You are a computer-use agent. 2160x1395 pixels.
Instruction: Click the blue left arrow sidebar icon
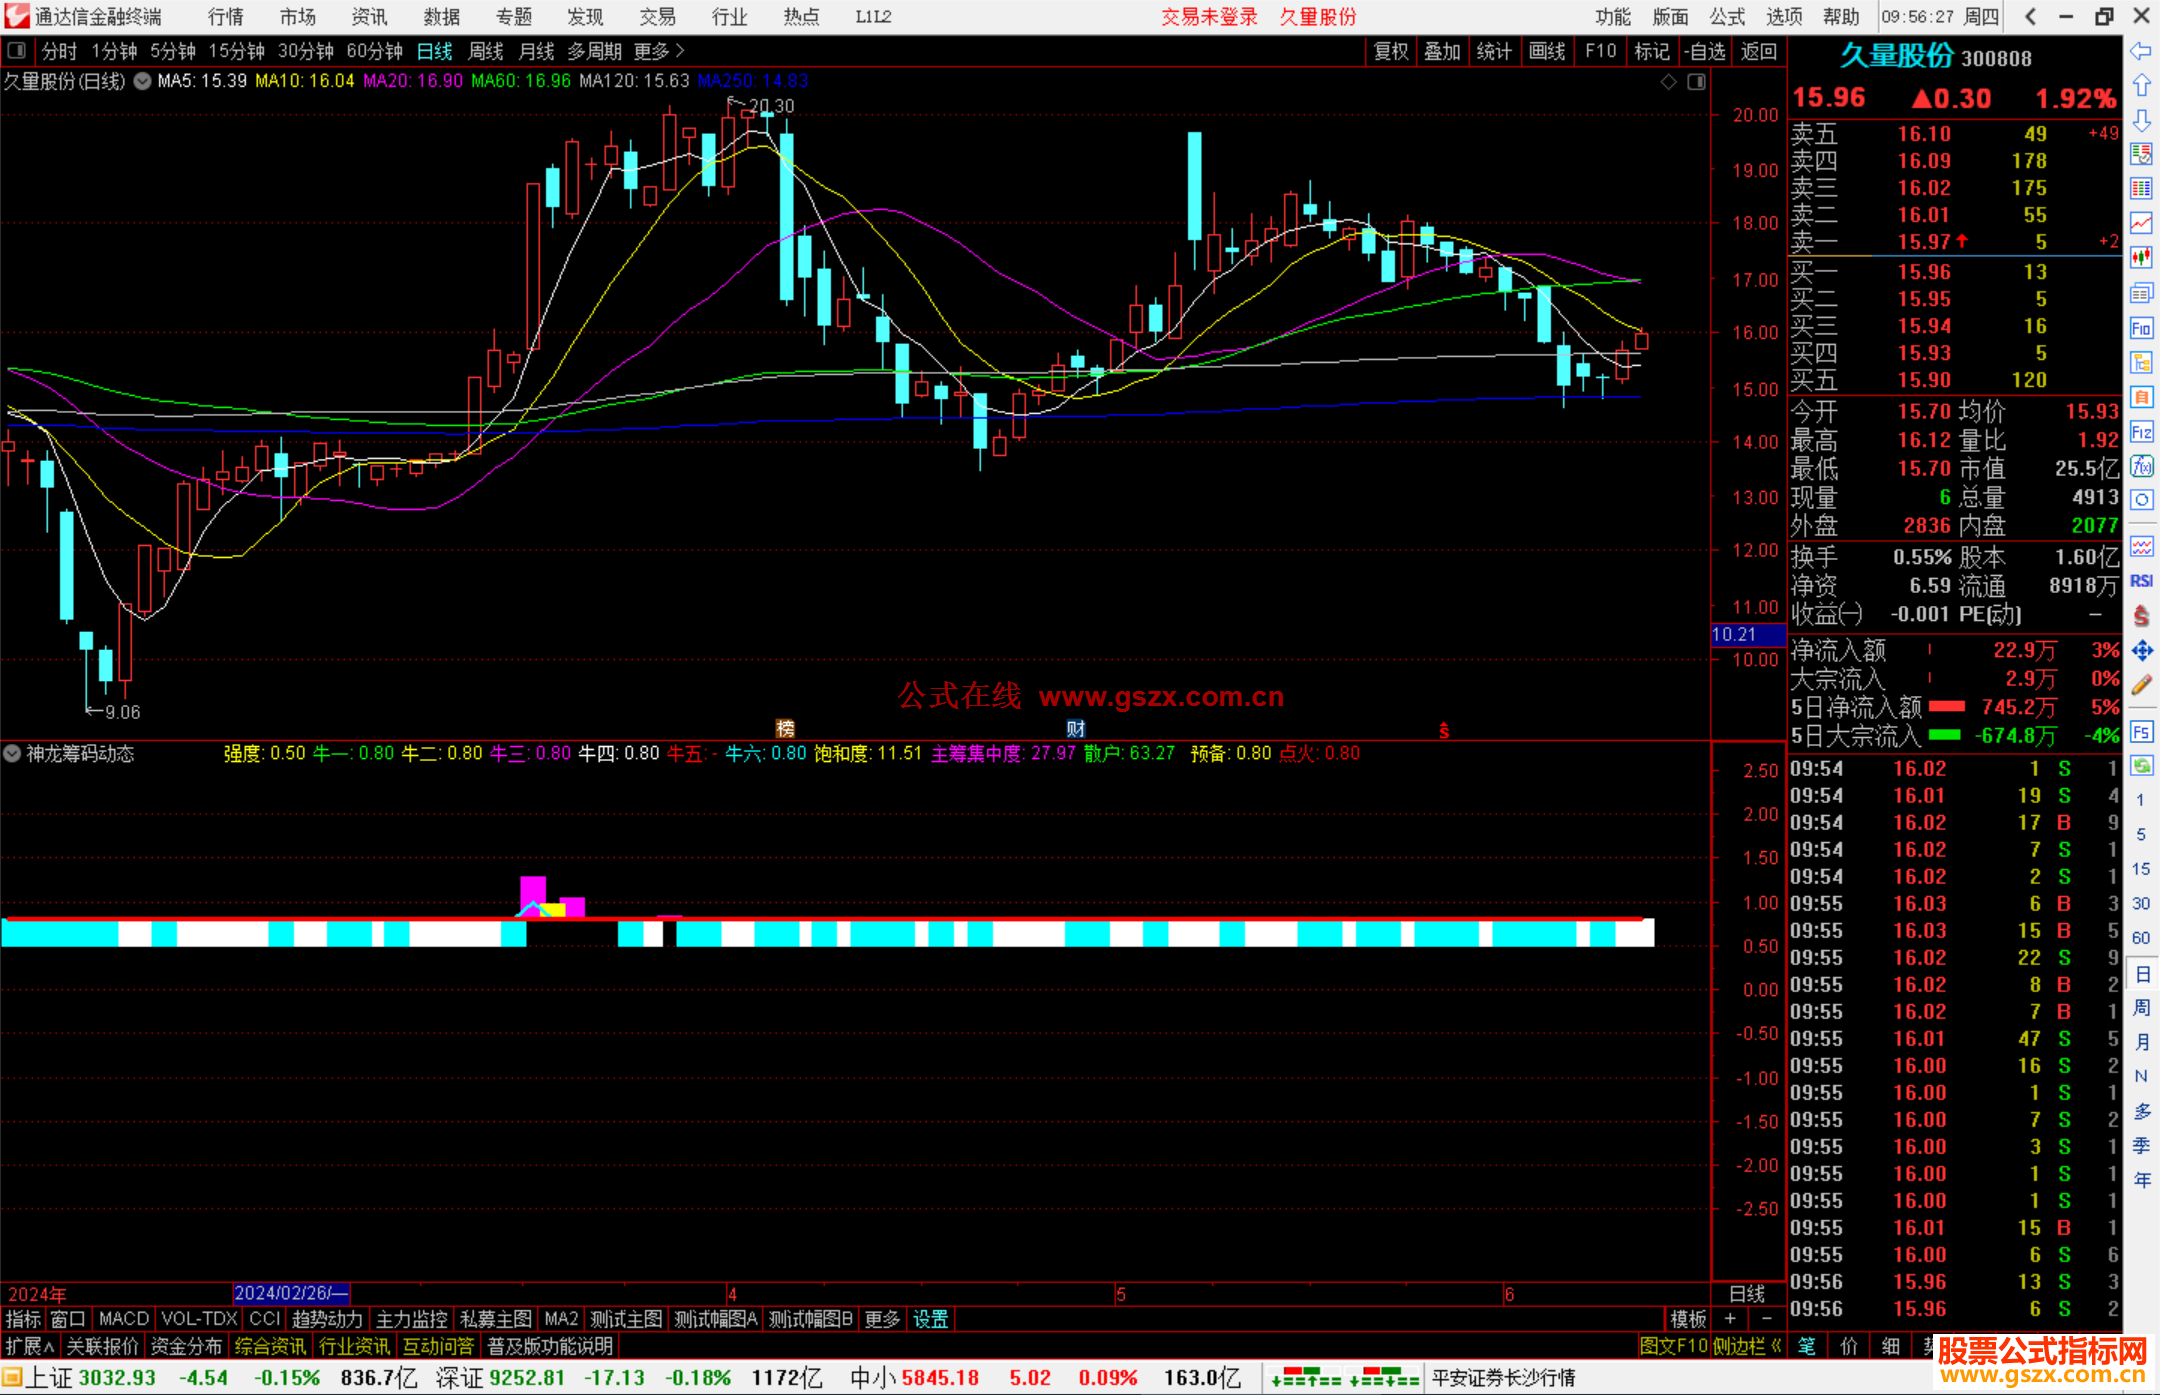(2141, 51)
